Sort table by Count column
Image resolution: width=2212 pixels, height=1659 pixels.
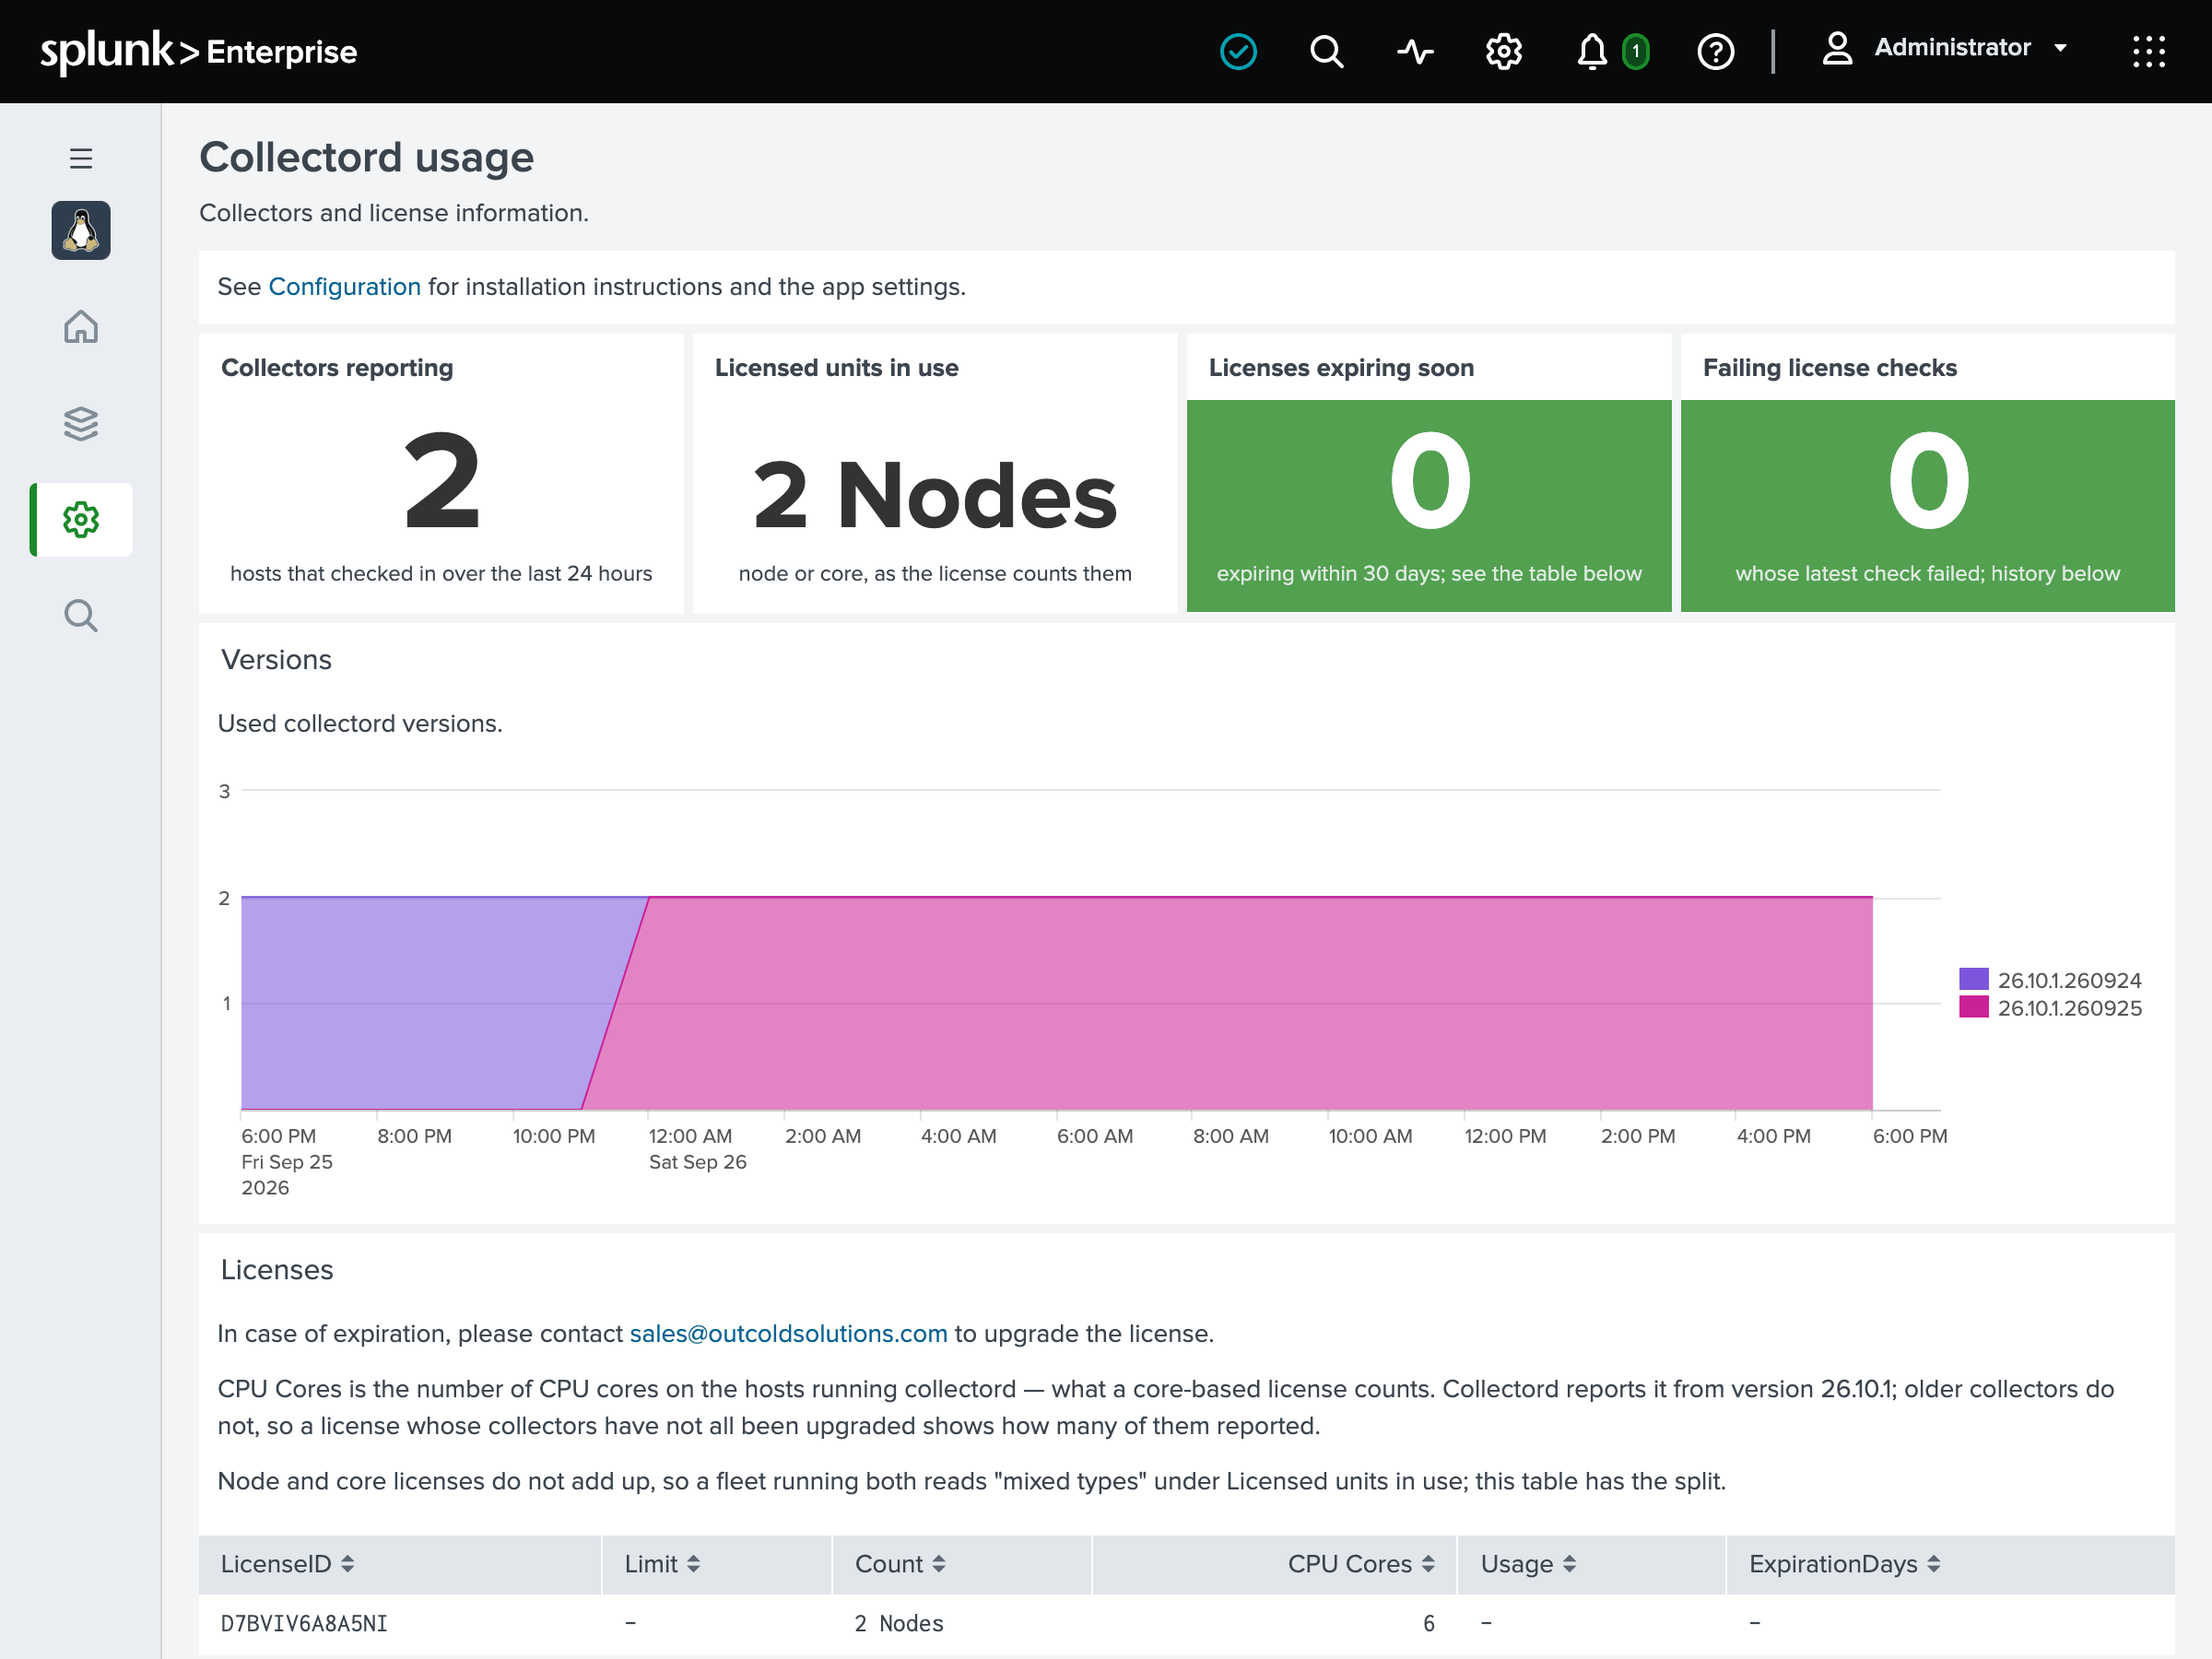click(900, 1563)
